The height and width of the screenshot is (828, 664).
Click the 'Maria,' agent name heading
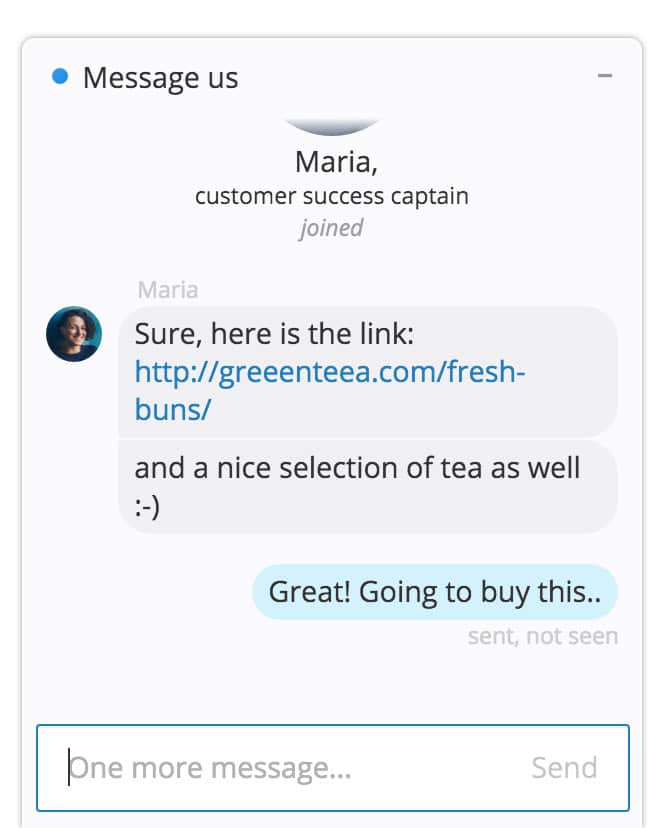(x=336, y=162)
